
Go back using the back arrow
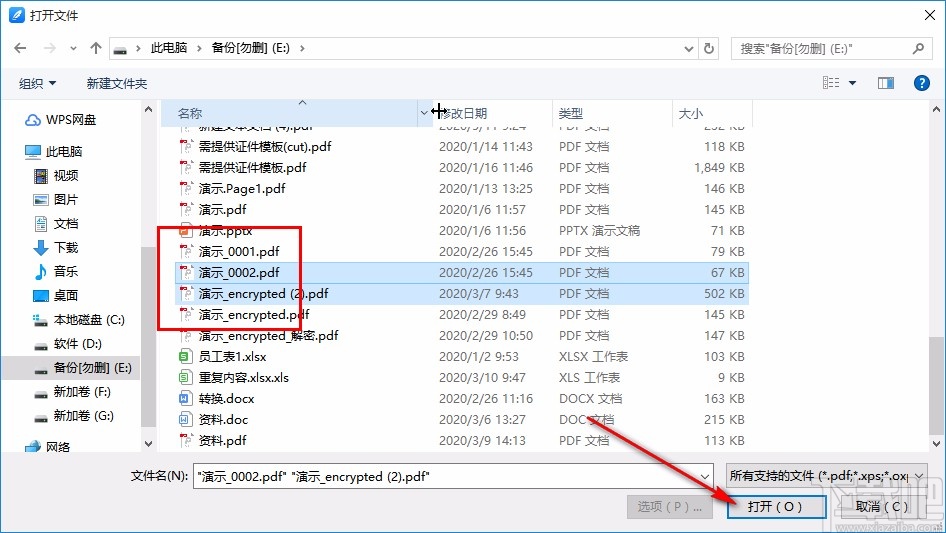click(20, 48)
